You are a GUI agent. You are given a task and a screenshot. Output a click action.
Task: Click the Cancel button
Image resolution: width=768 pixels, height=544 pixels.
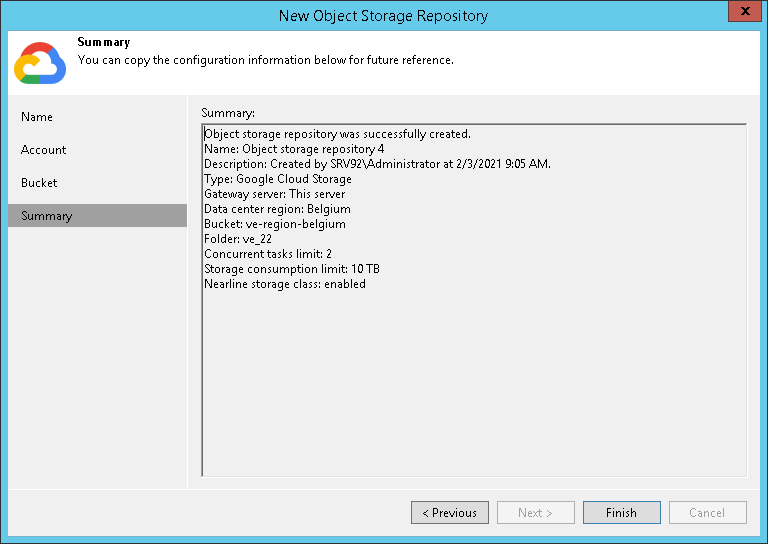click(x=707, y=513)
